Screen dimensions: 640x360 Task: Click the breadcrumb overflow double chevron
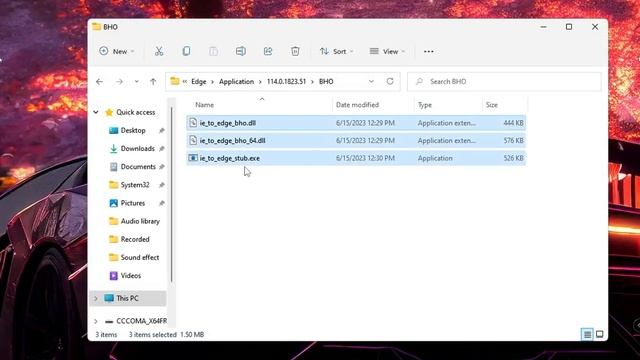pos(184,82)
